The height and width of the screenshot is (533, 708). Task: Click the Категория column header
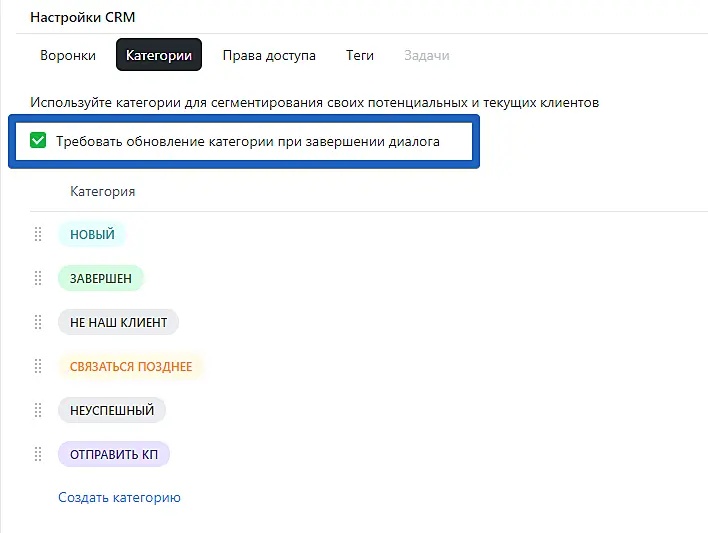pos(102,191)
